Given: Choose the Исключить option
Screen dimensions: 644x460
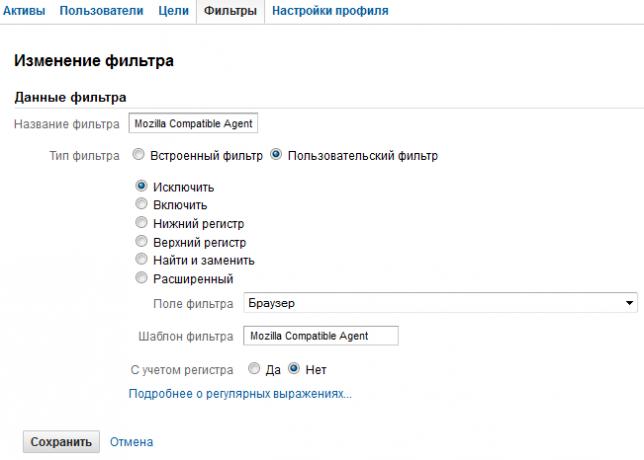Looking at the screenshot, I should point(142,186).
